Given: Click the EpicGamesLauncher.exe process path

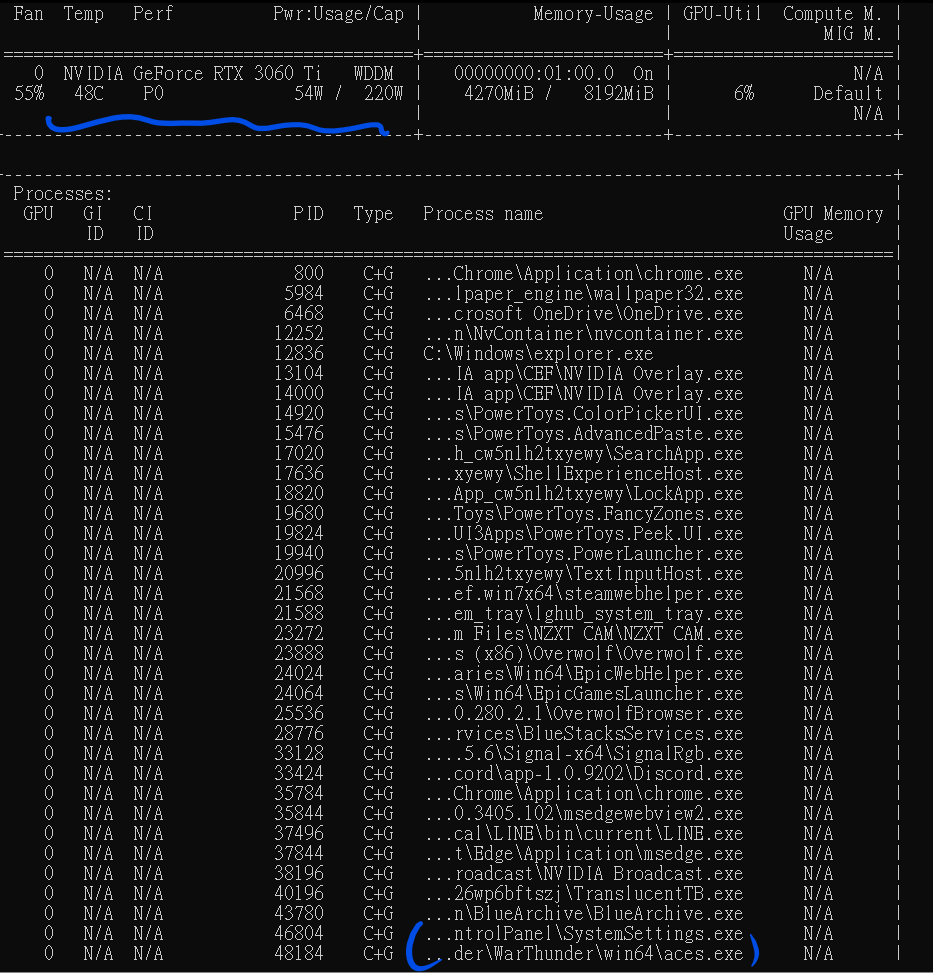Looking at the screenshot, I should tap(584, 693).
